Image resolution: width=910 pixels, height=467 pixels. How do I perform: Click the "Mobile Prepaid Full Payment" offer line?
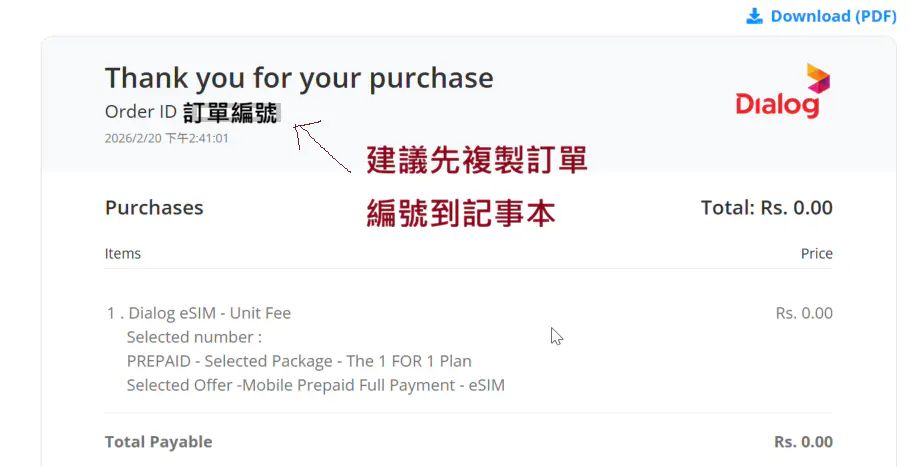tap(316, 385)
